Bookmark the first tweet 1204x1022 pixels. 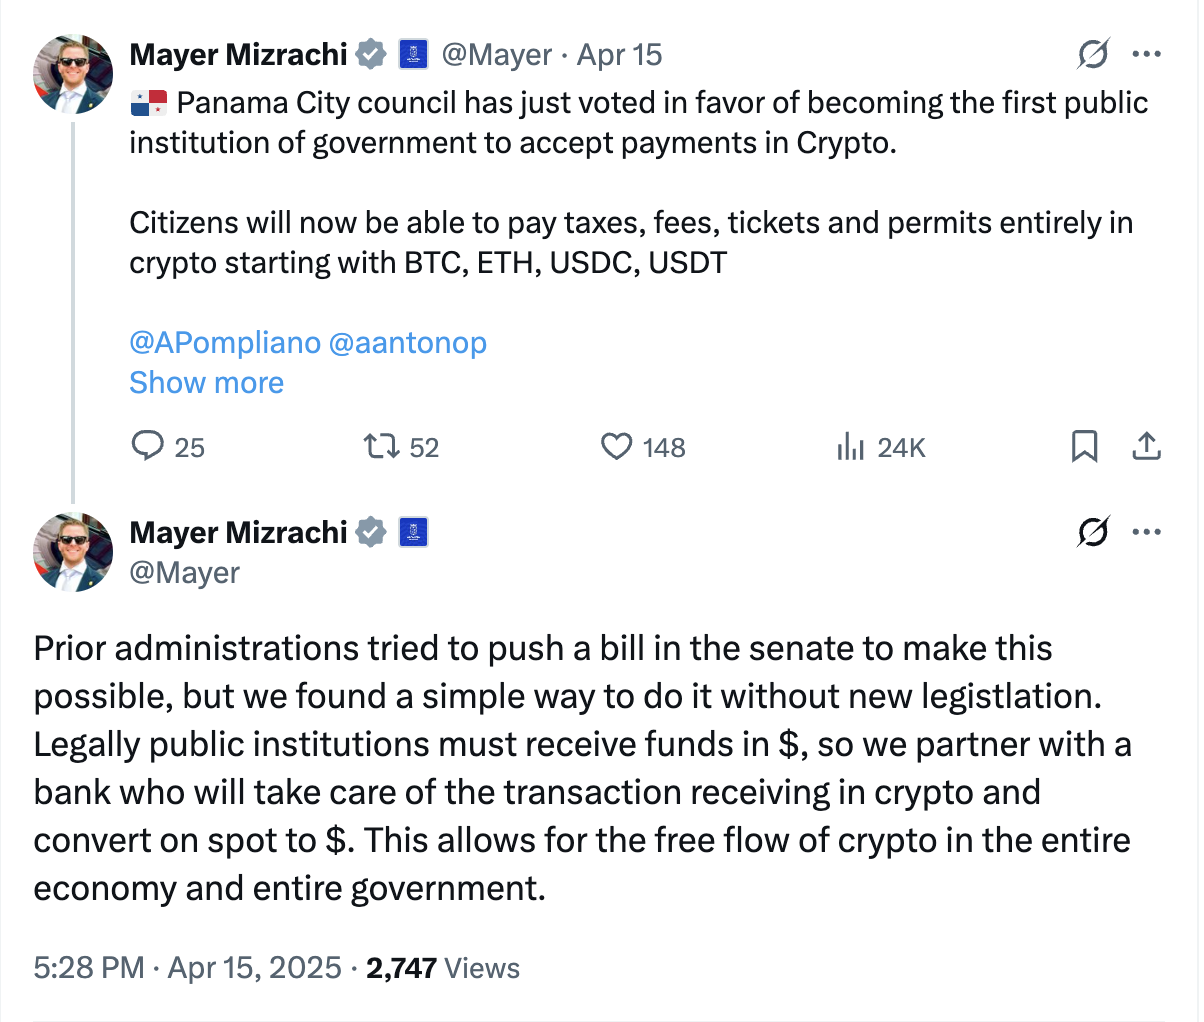(x=1084, y=446)
